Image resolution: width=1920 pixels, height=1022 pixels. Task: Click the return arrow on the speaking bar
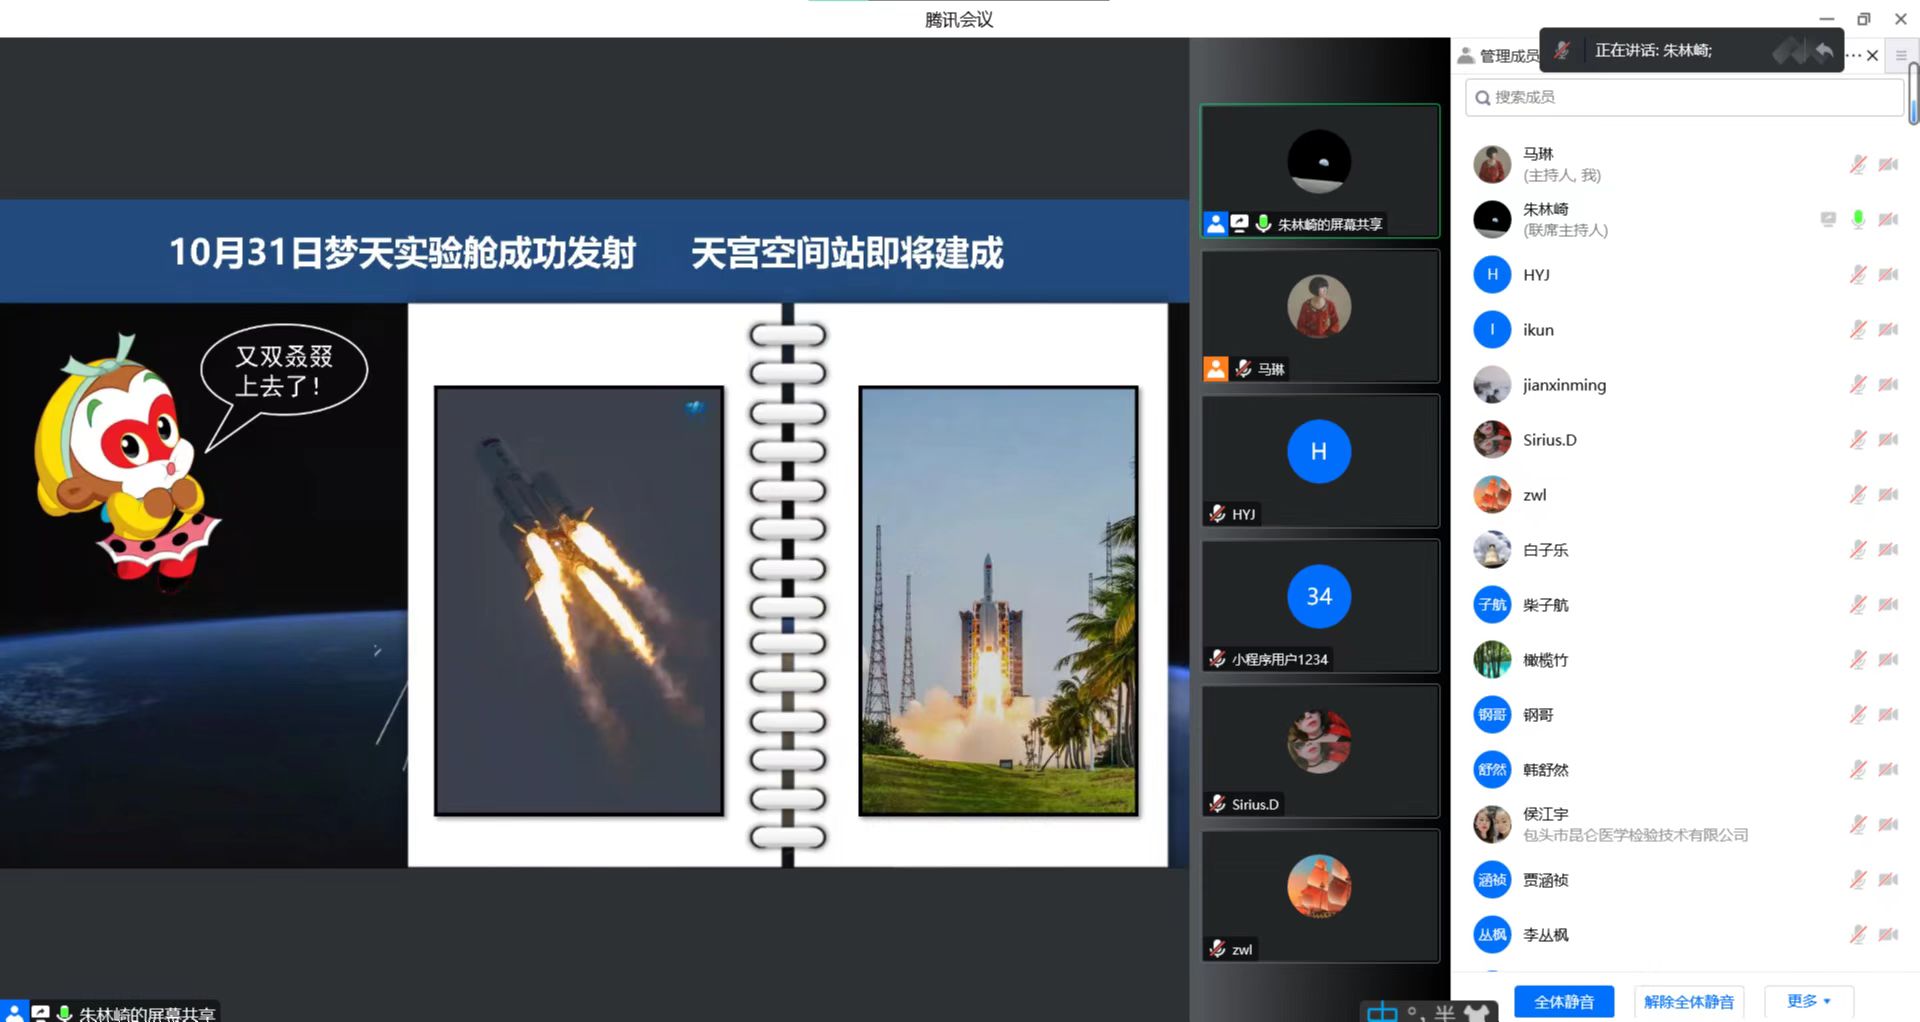click(1824, 50)
